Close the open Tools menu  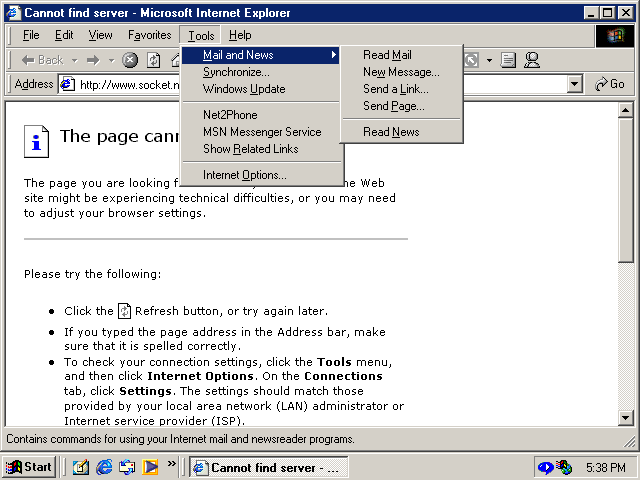point(201,36)
